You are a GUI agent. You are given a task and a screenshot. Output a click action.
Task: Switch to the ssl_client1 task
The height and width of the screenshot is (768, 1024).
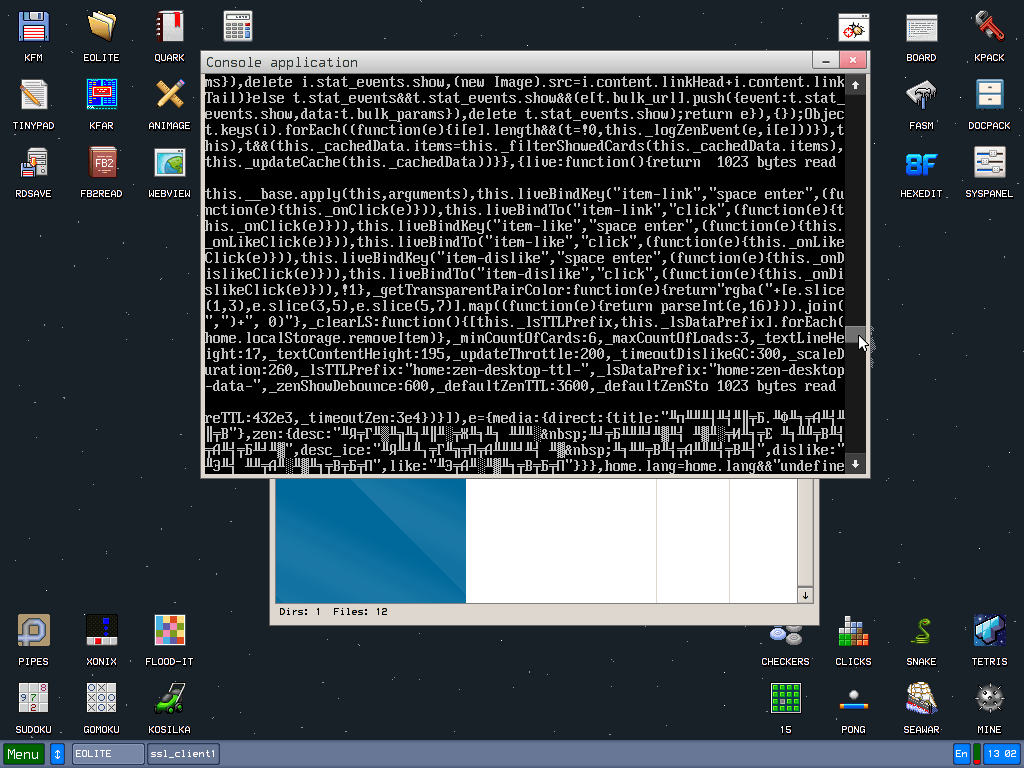click(x=183, y=753)
